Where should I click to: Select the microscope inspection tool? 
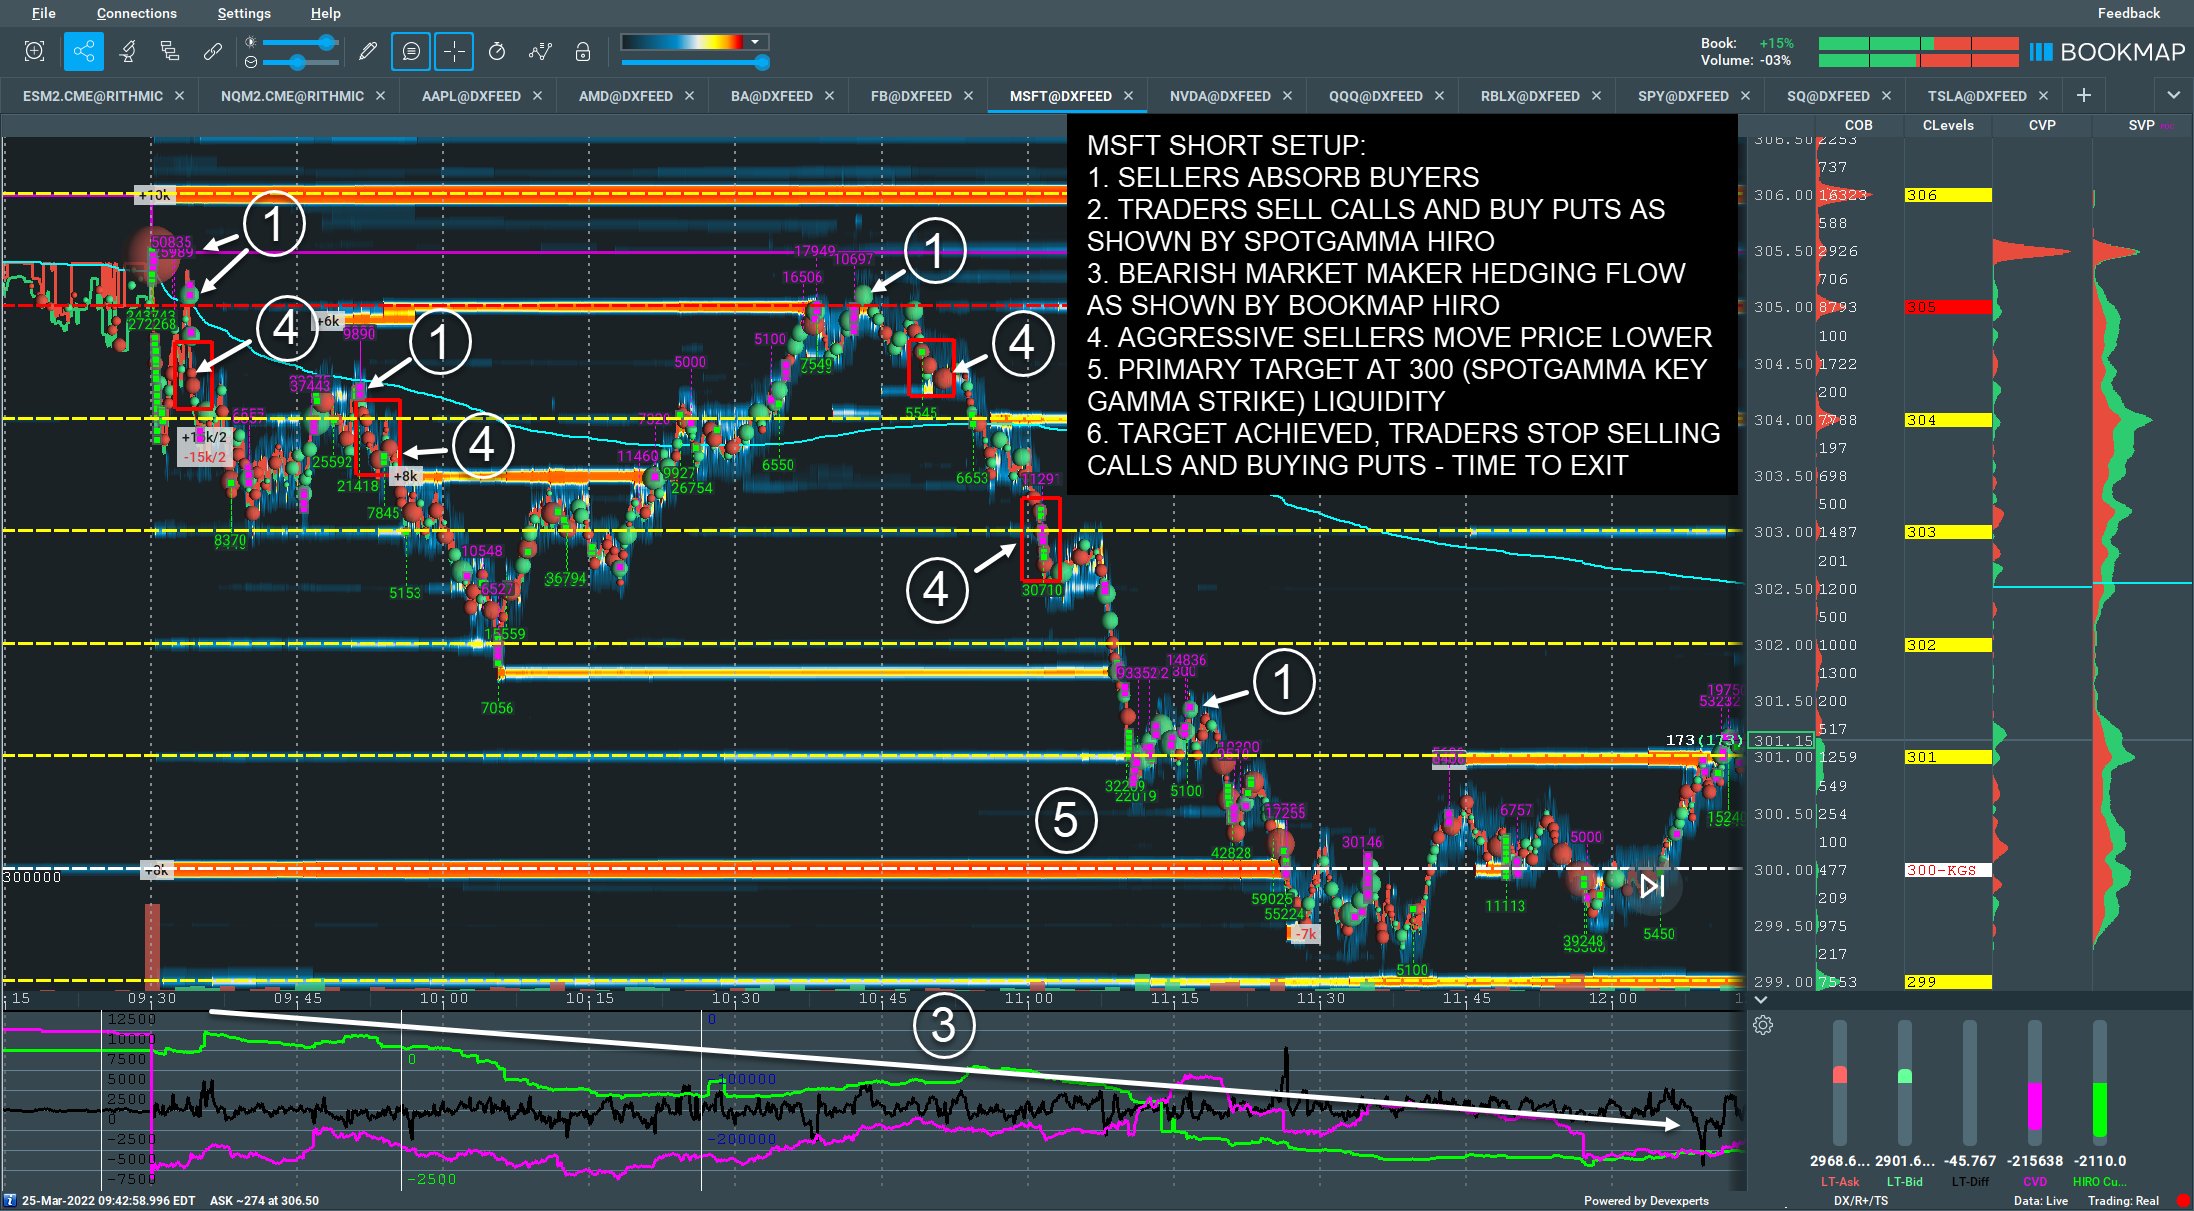click(x=127, y=51)
